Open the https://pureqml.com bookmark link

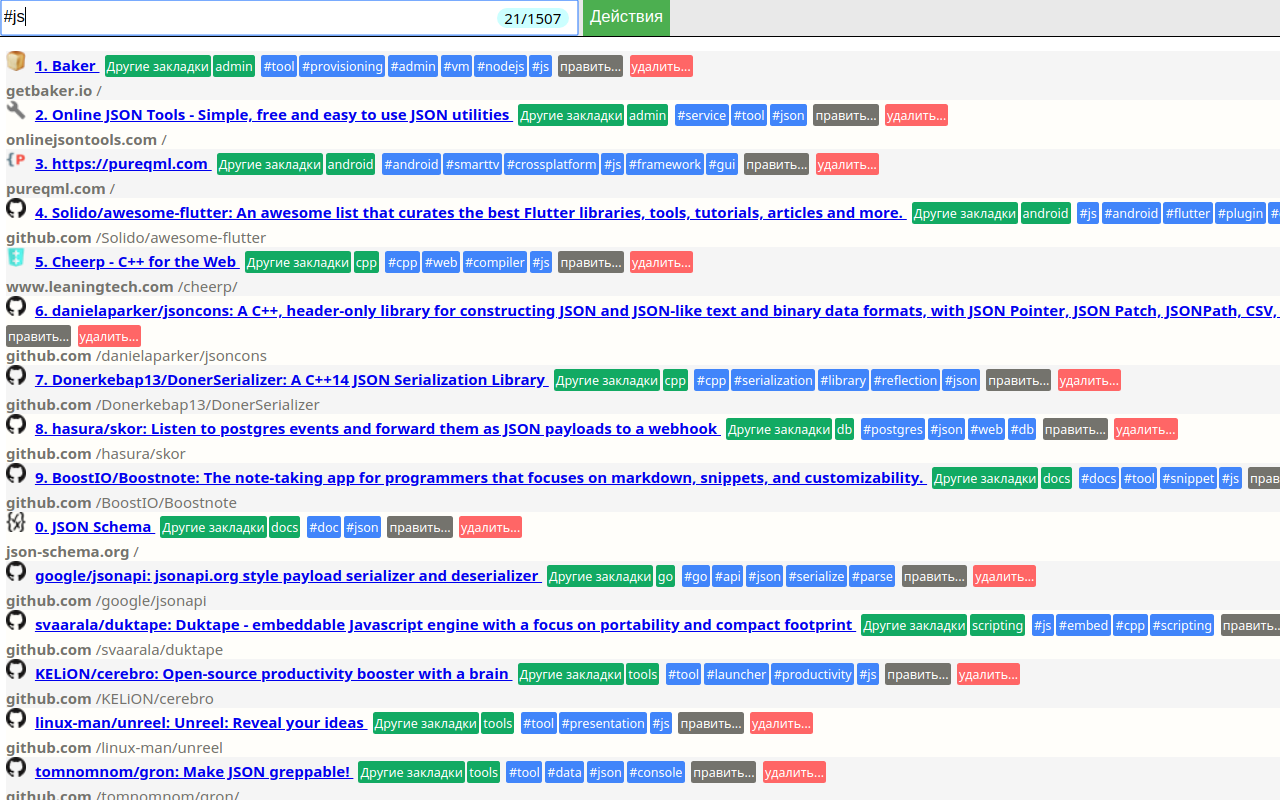(x=123, y=164)
